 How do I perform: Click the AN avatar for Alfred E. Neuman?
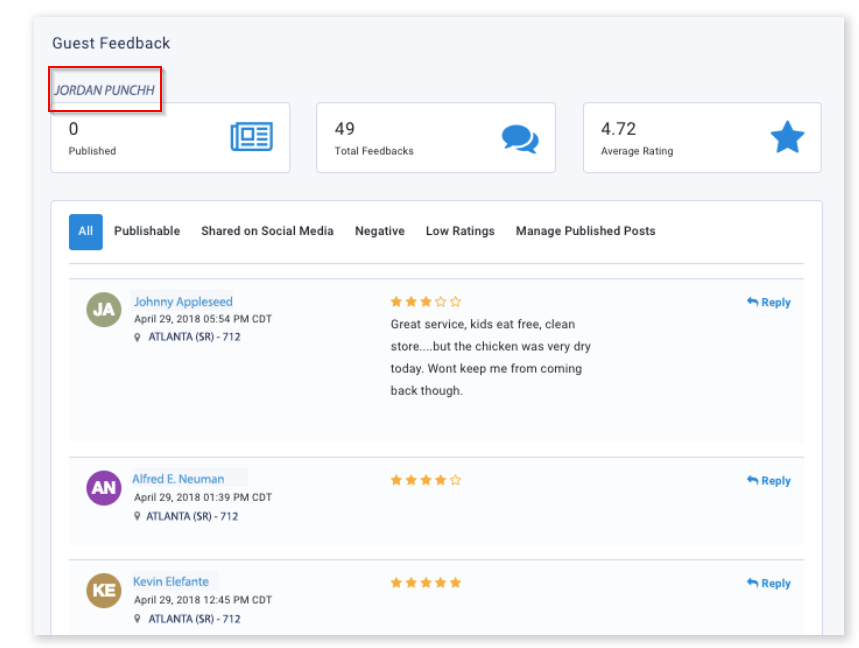click(x=103, y=489)
